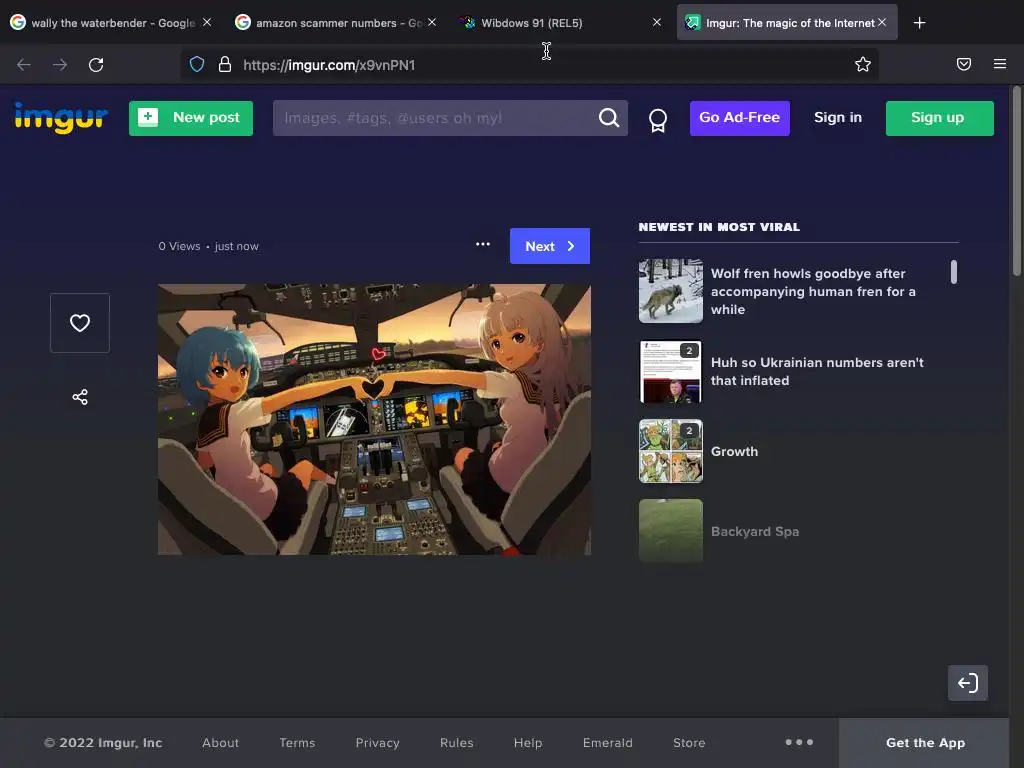Open the Emerald footer link
Image resolution: width=1024 pixels, height=768 pixels.
[607, 743]
